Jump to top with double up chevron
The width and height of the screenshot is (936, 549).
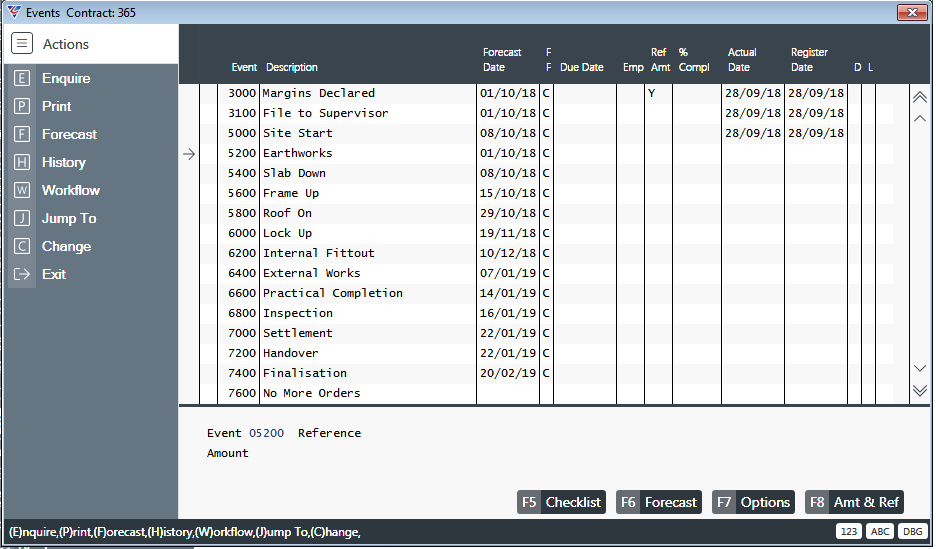[920, 97]
